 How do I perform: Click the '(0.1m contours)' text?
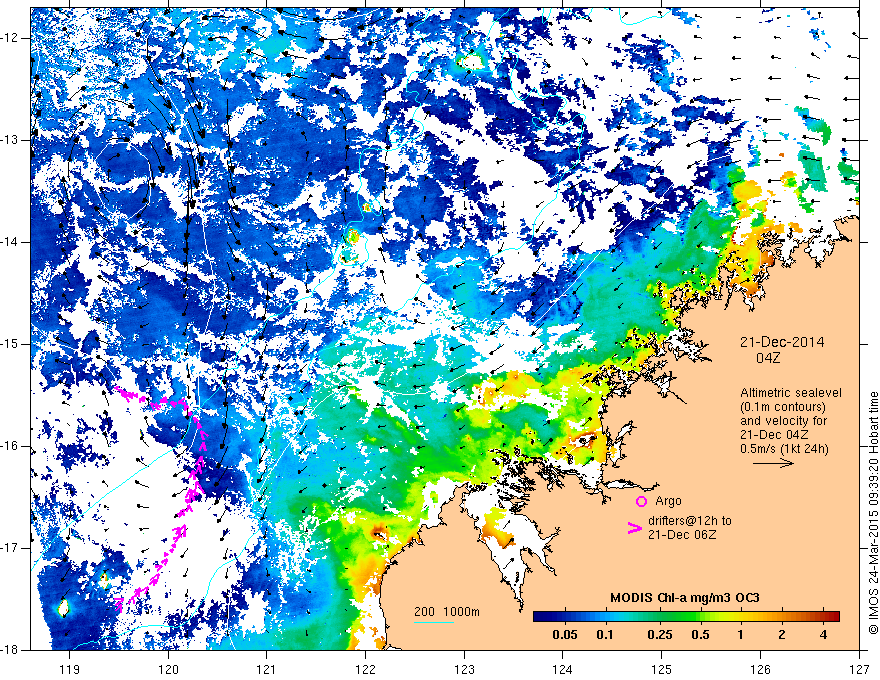tap(783, 407)
